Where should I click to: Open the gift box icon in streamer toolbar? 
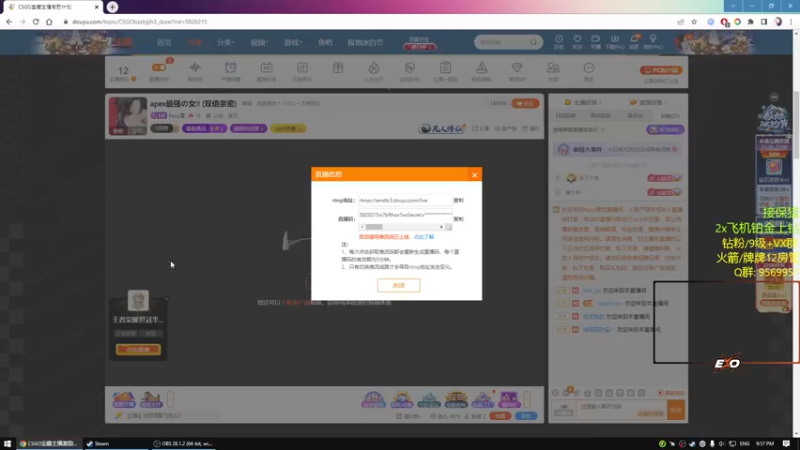[x=338, y=68]
